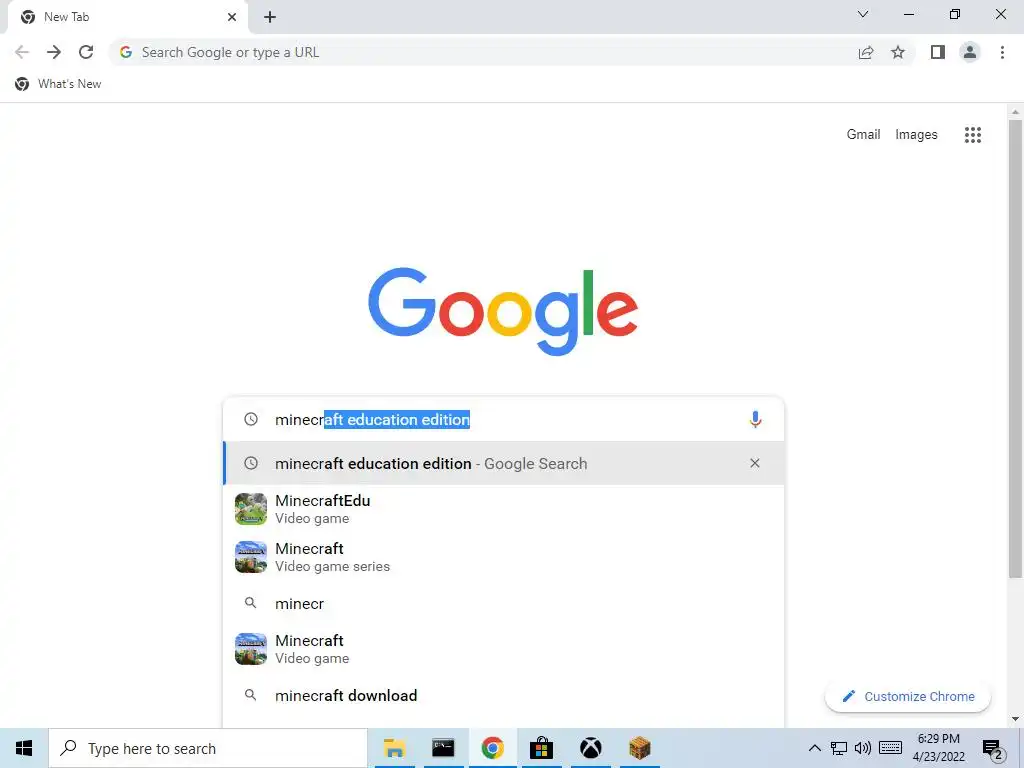Expand the tab search chevron

tap(863, 14)
